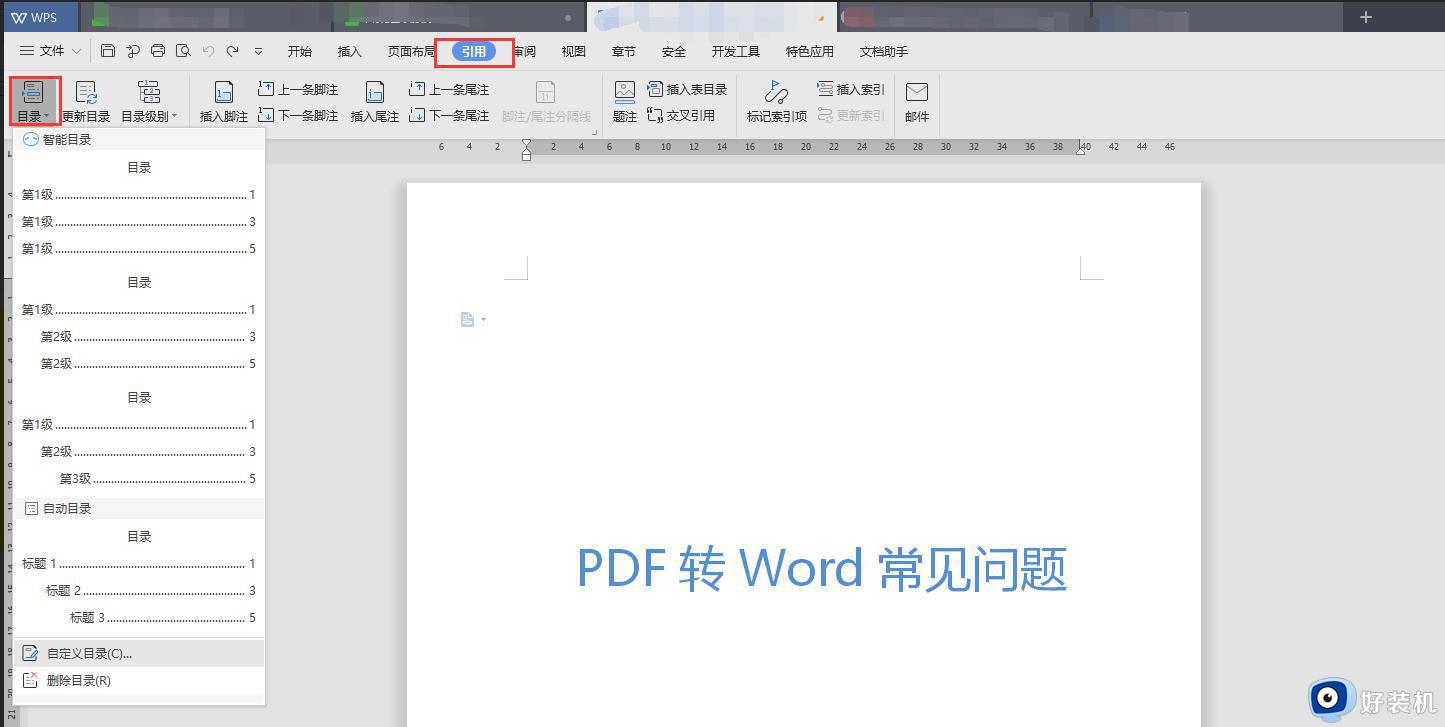Viewport: 1445px width, 727px height.
Task: Switch to the 页面布局 tab
Action: point(411,51)
